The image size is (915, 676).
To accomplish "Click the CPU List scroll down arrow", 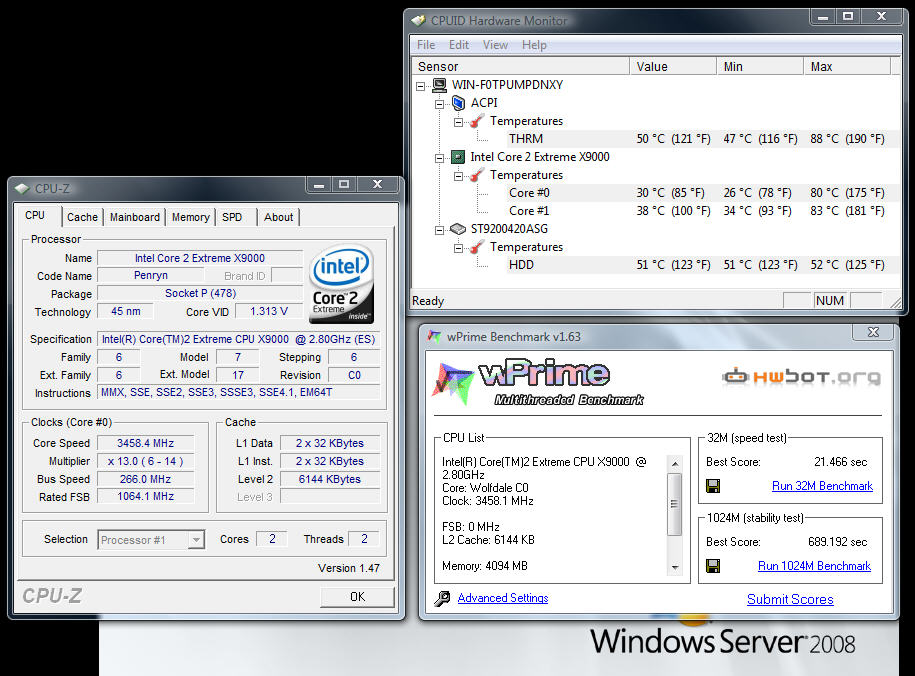I will click(x=675, y=567).
